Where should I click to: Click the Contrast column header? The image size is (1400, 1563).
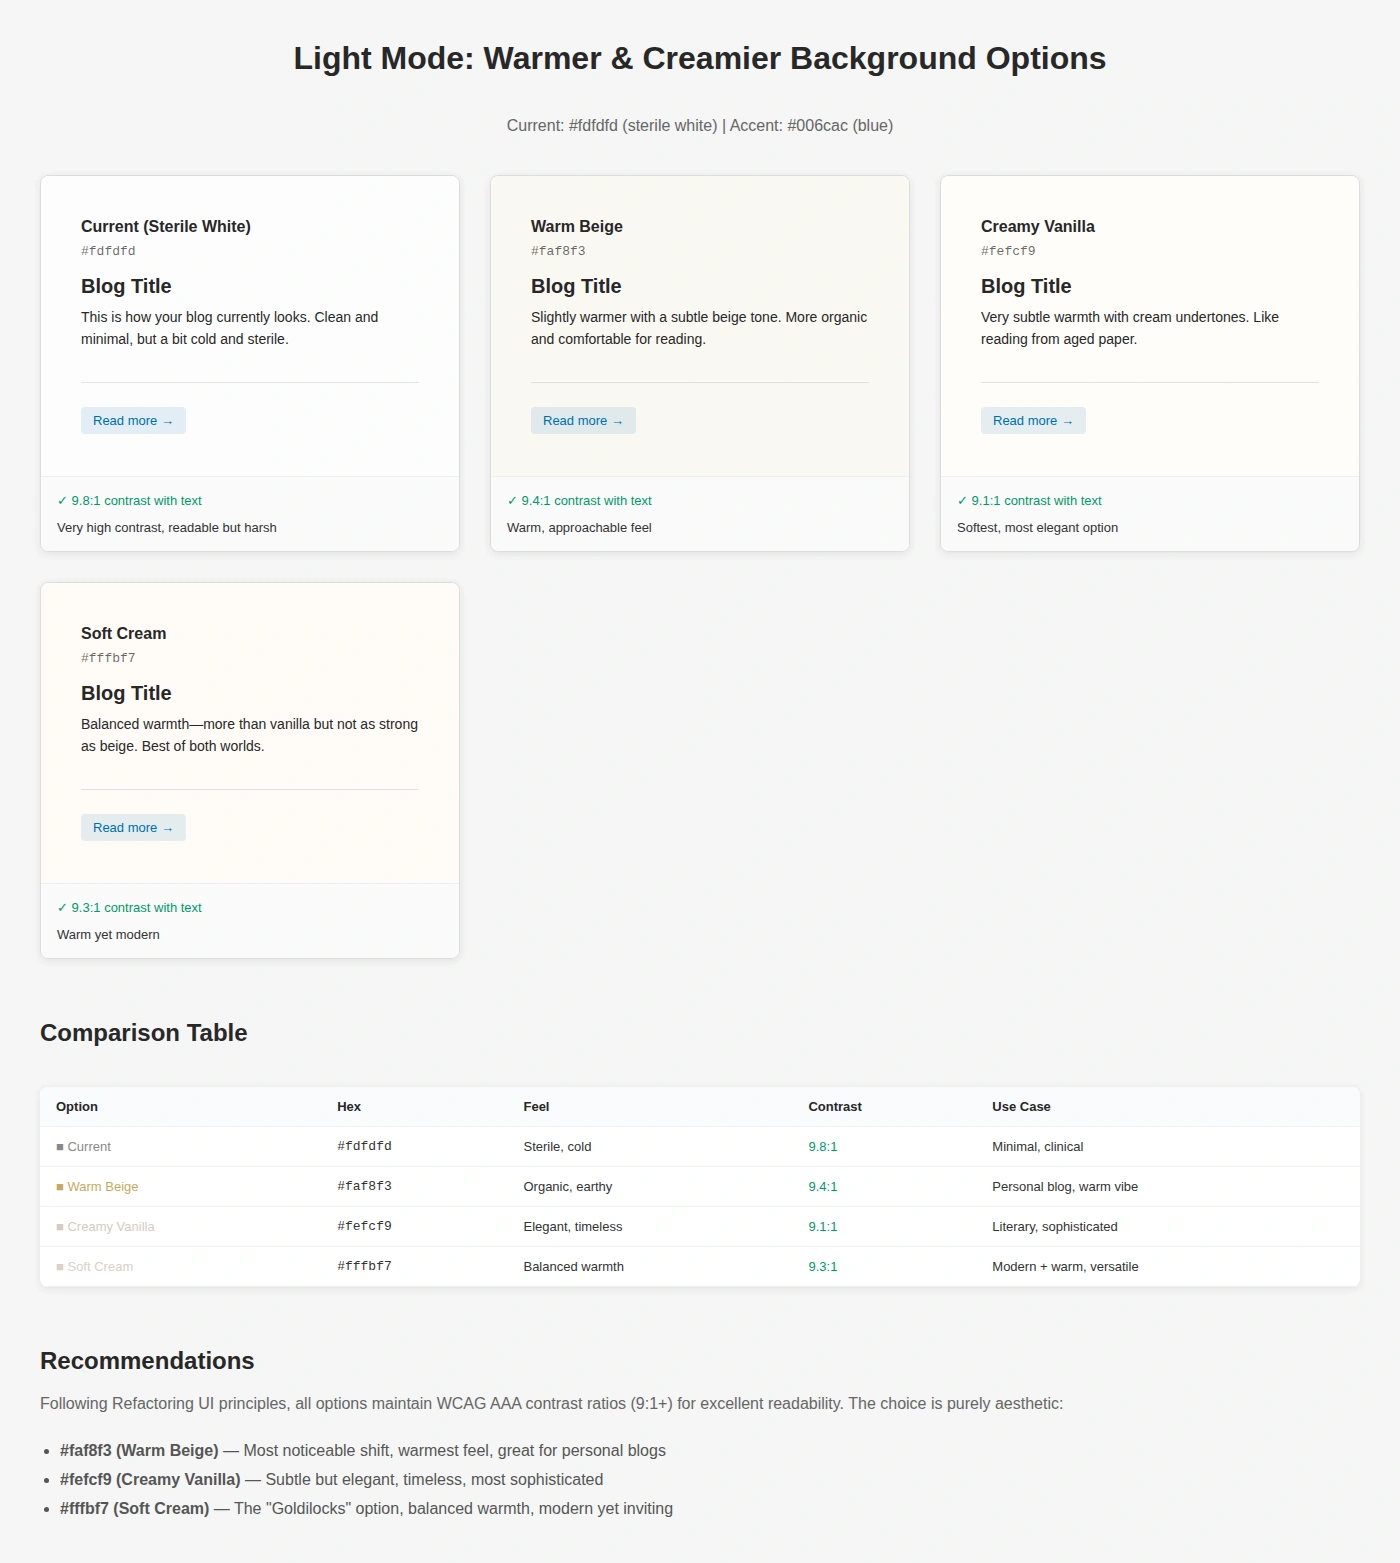pos(834,1107)
